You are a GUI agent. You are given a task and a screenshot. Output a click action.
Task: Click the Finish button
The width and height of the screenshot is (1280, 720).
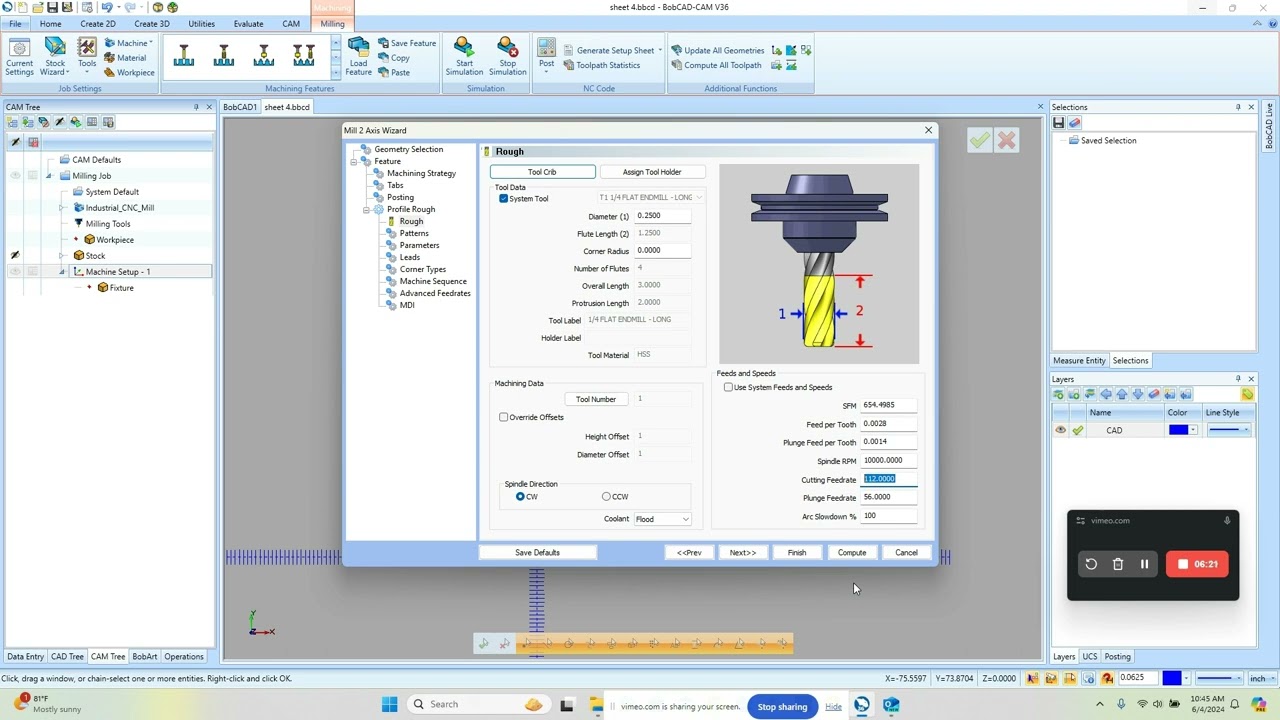[x=797, y=552]
